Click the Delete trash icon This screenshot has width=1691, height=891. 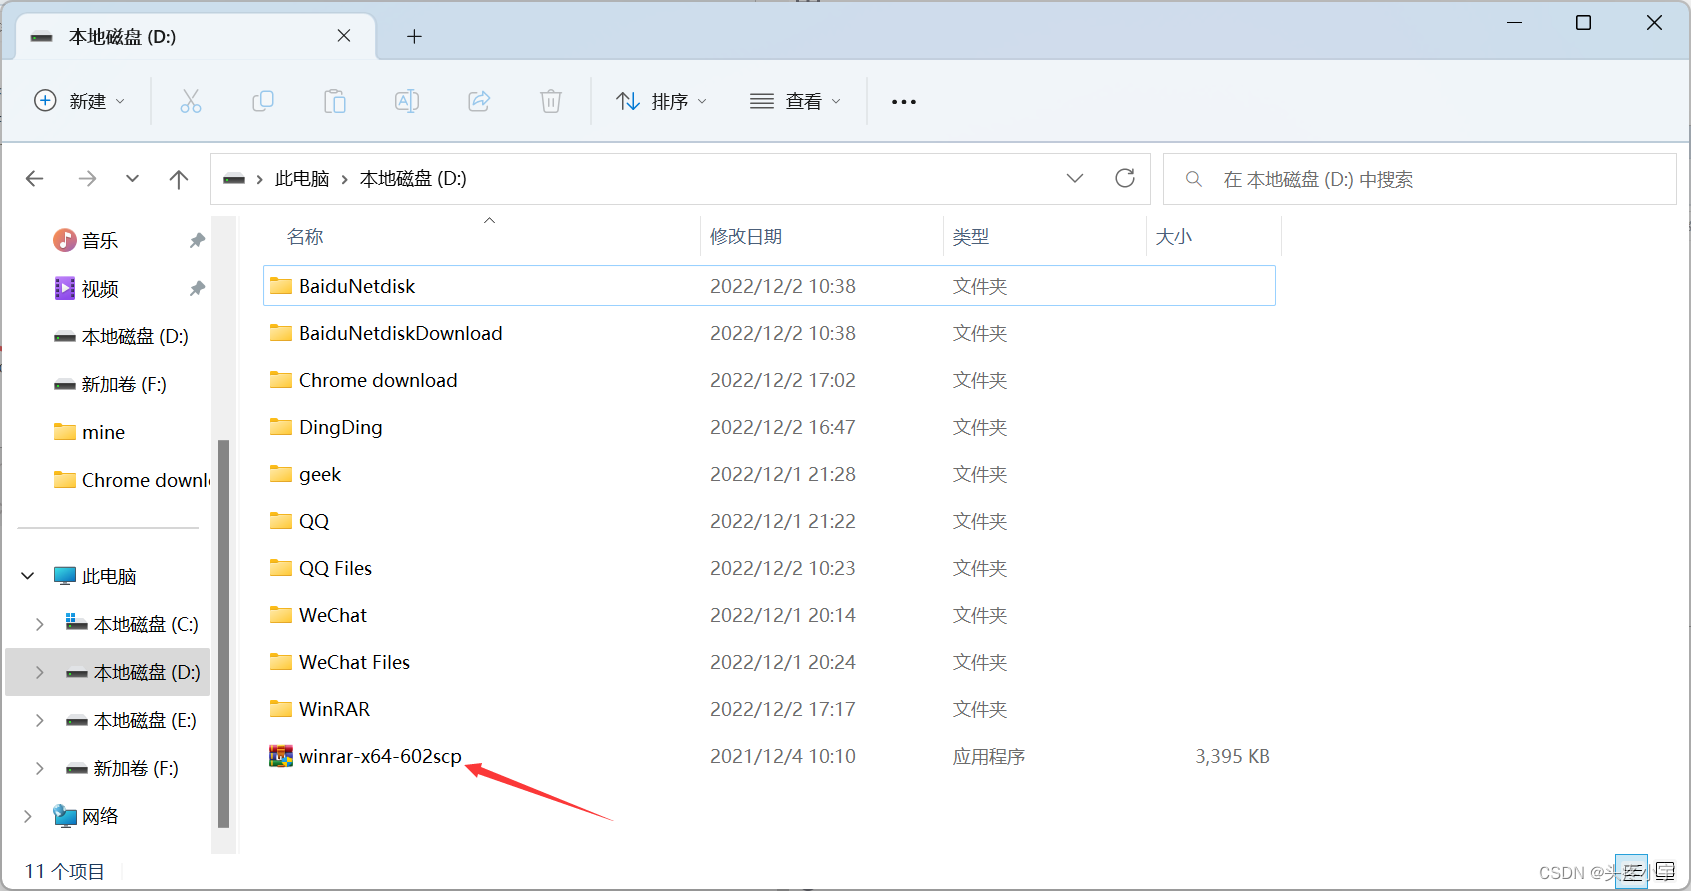tap(551, 101)
